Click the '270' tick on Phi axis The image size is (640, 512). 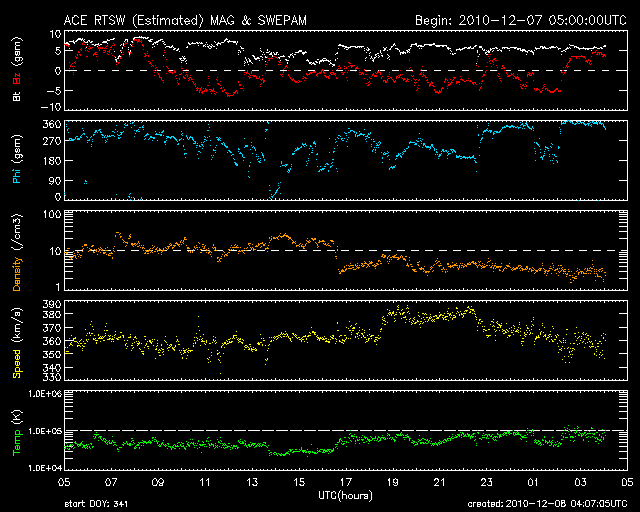coord(52,141)
